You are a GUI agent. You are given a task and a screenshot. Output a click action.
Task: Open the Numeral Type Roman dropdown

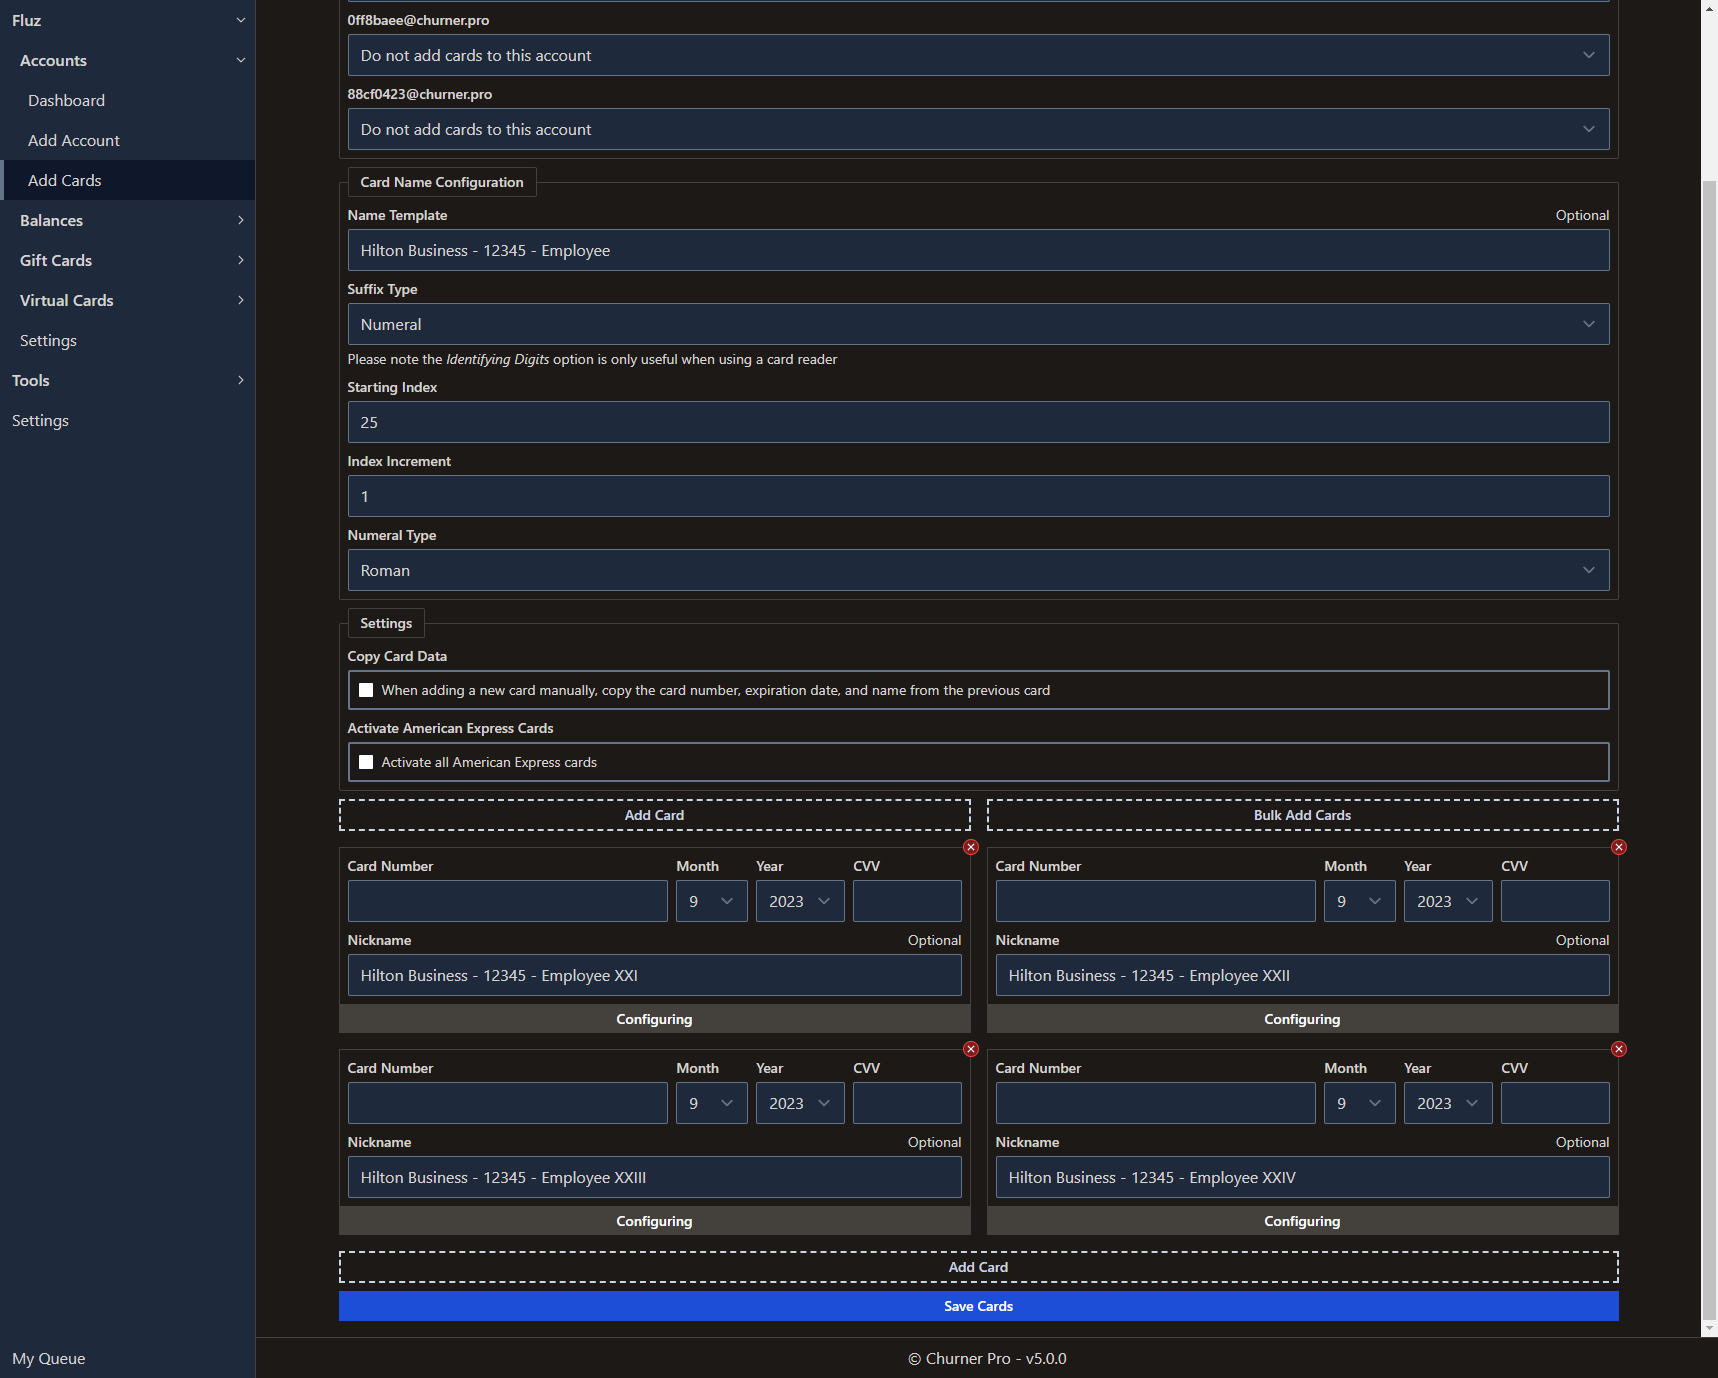click(x=977, y=570)
